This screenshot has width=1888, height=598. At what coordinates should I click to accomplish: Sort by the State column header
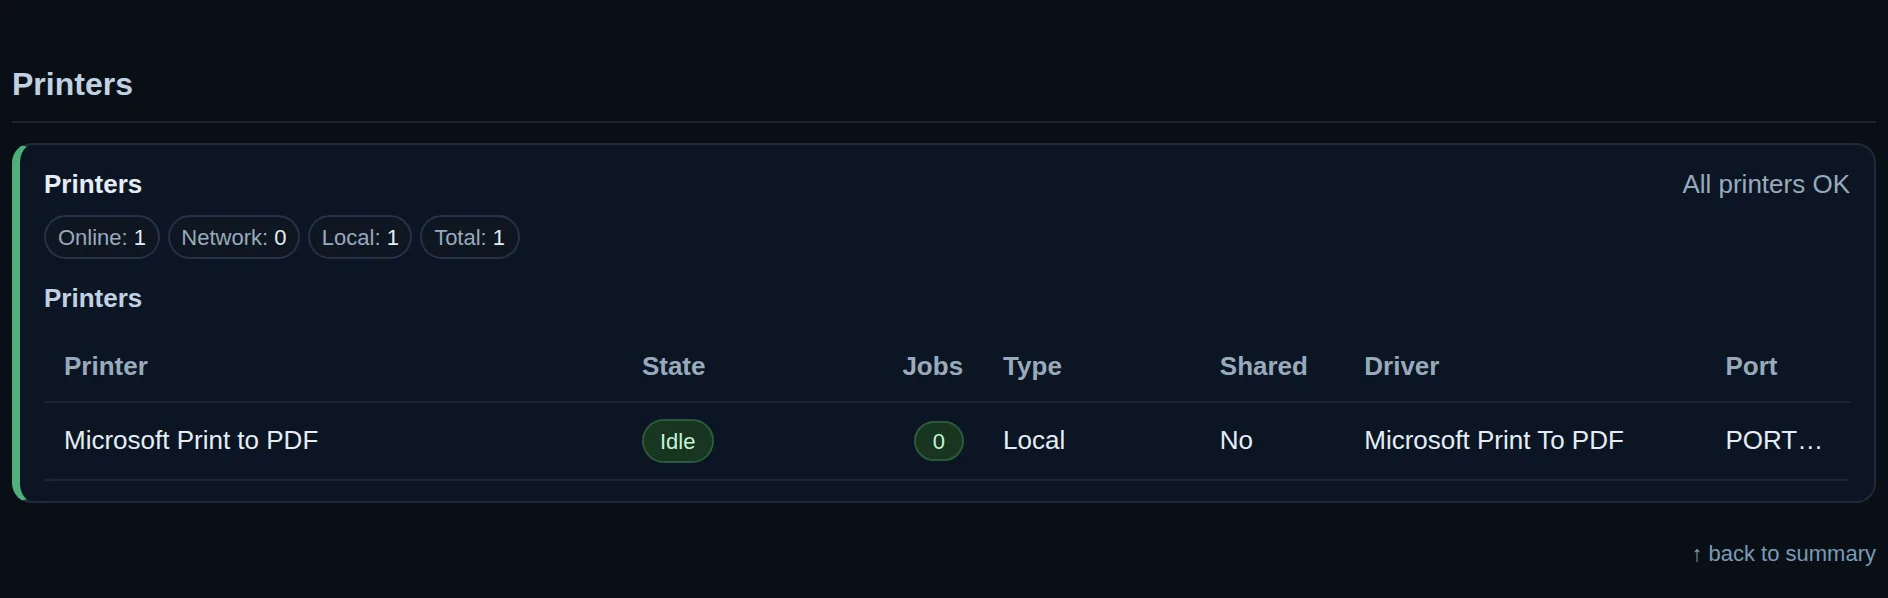673,366
